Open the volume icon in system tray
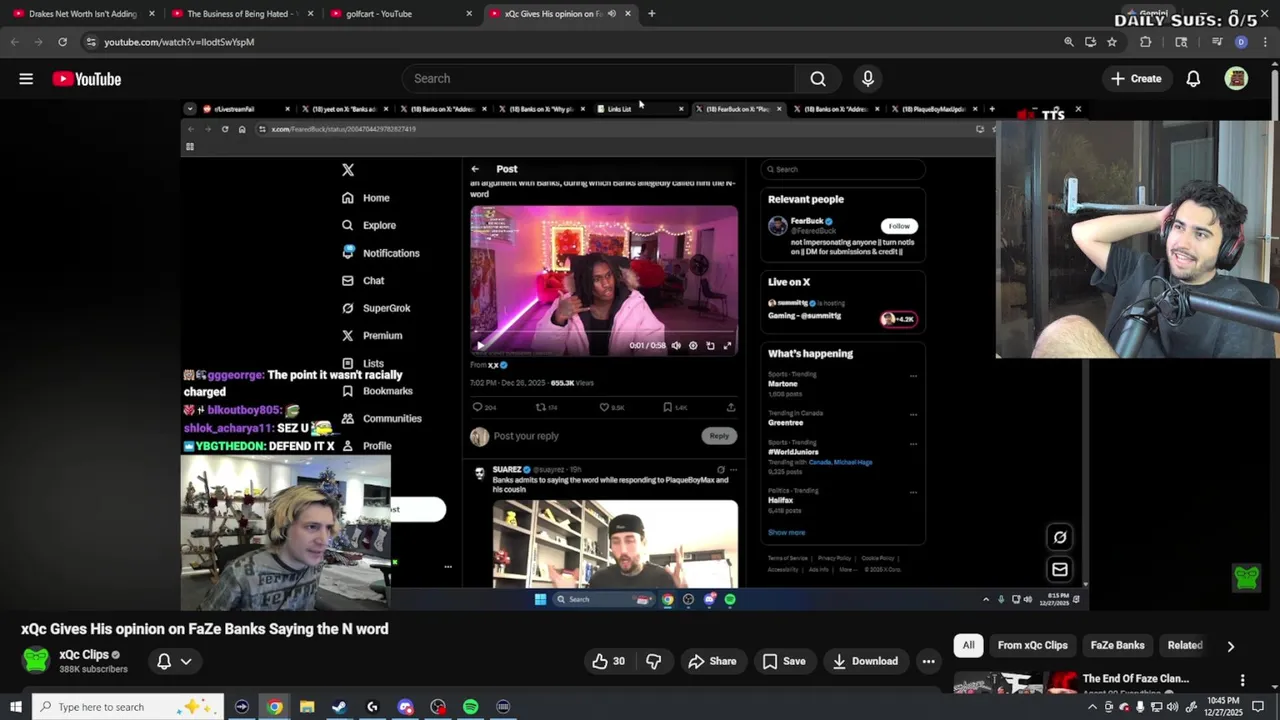1280x720 pixels. point(1174,707)
